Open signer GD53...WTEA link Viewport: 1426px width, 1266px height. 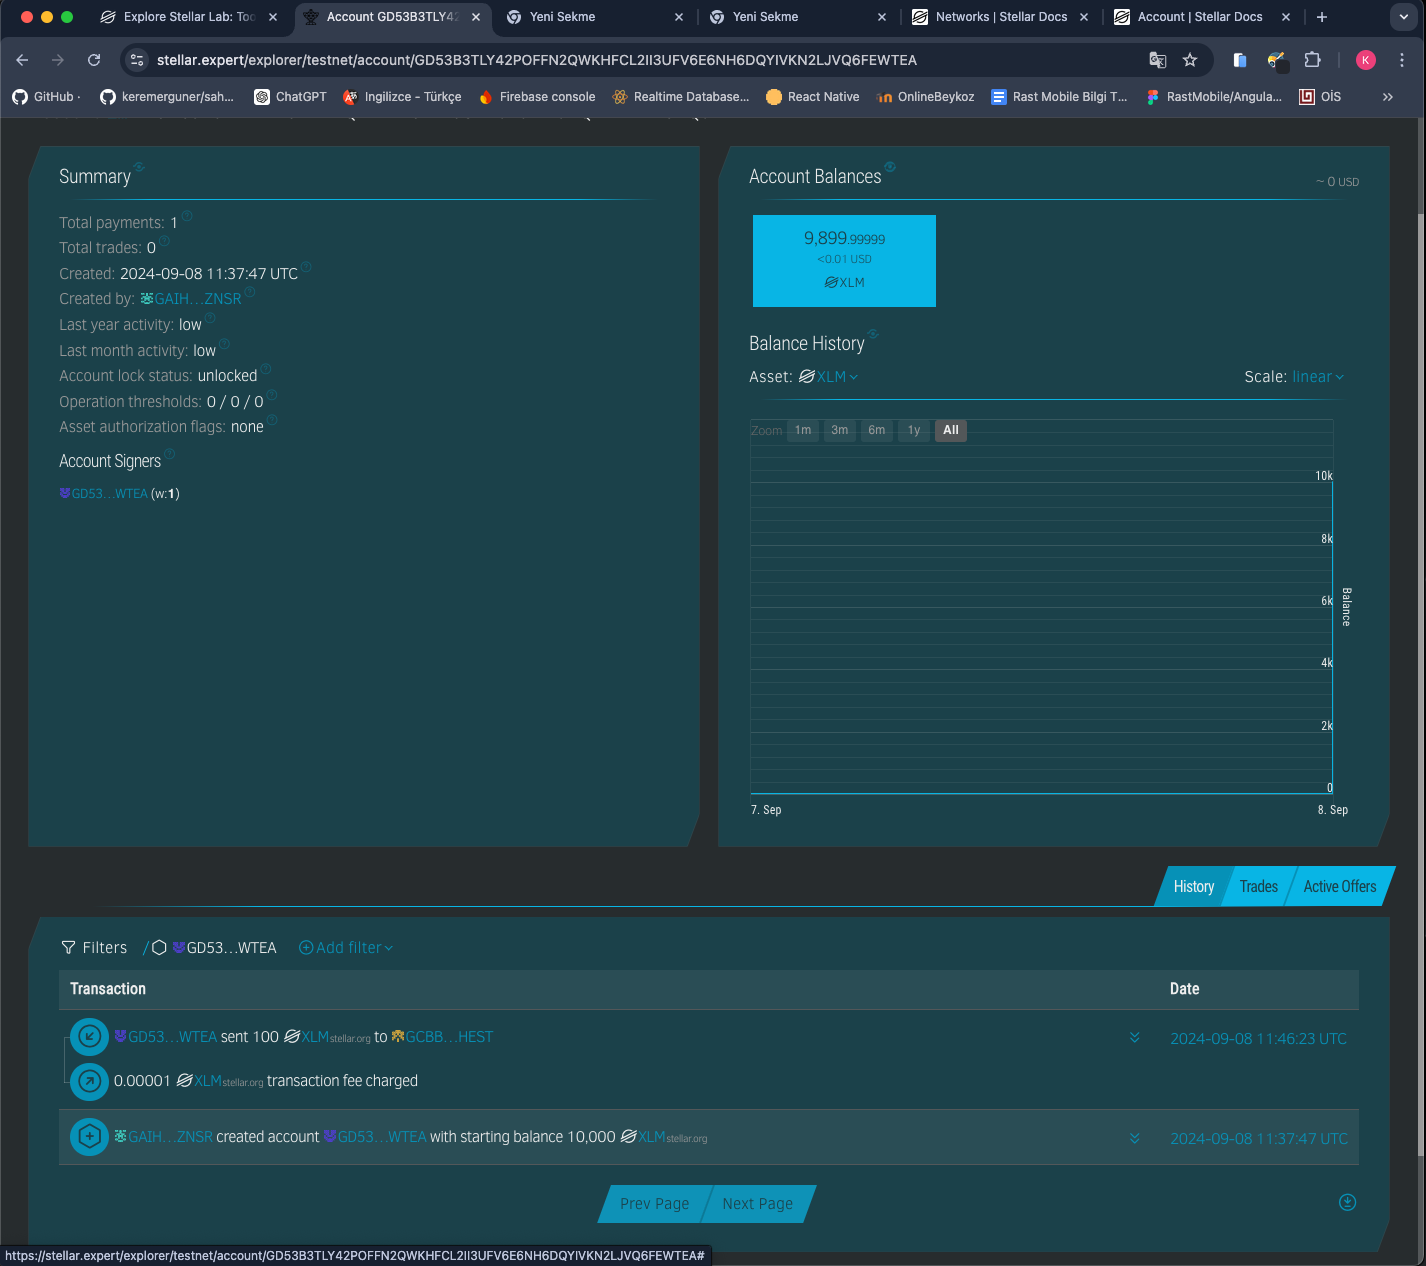click(x=104, y=494)
